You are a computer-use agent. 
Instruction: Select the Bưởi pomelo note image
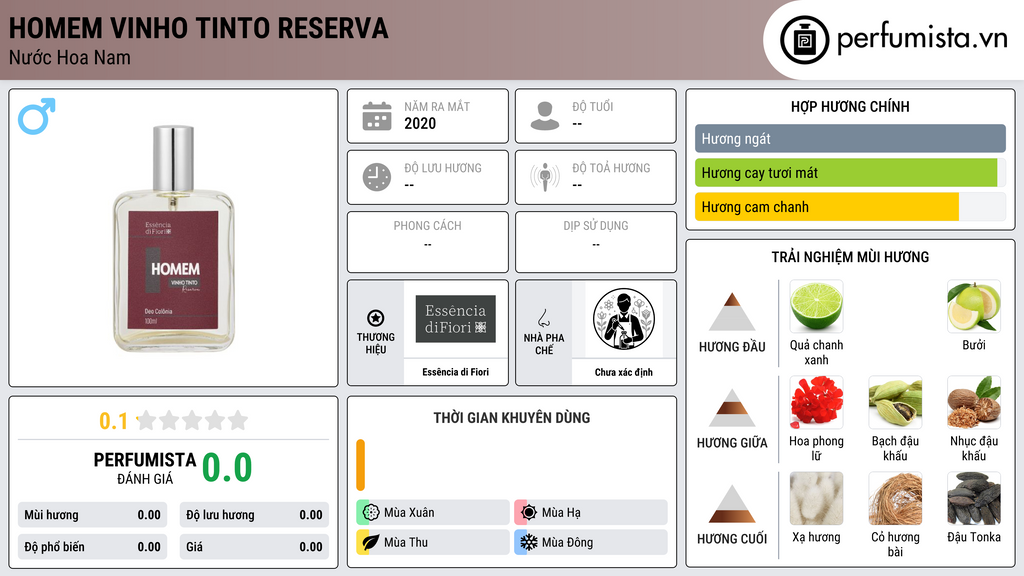[x=974, y=306]
